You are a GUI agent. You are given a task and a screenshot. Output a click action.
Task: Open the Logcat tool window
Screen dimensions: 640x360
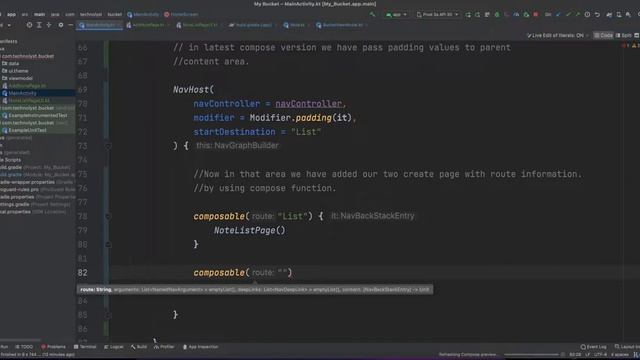[x=113, y=347]
